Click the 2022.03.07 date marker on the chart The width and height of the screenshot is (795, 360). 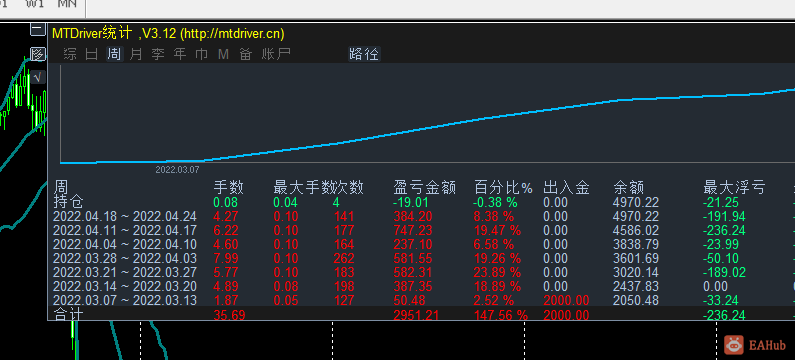pos(177,169)
